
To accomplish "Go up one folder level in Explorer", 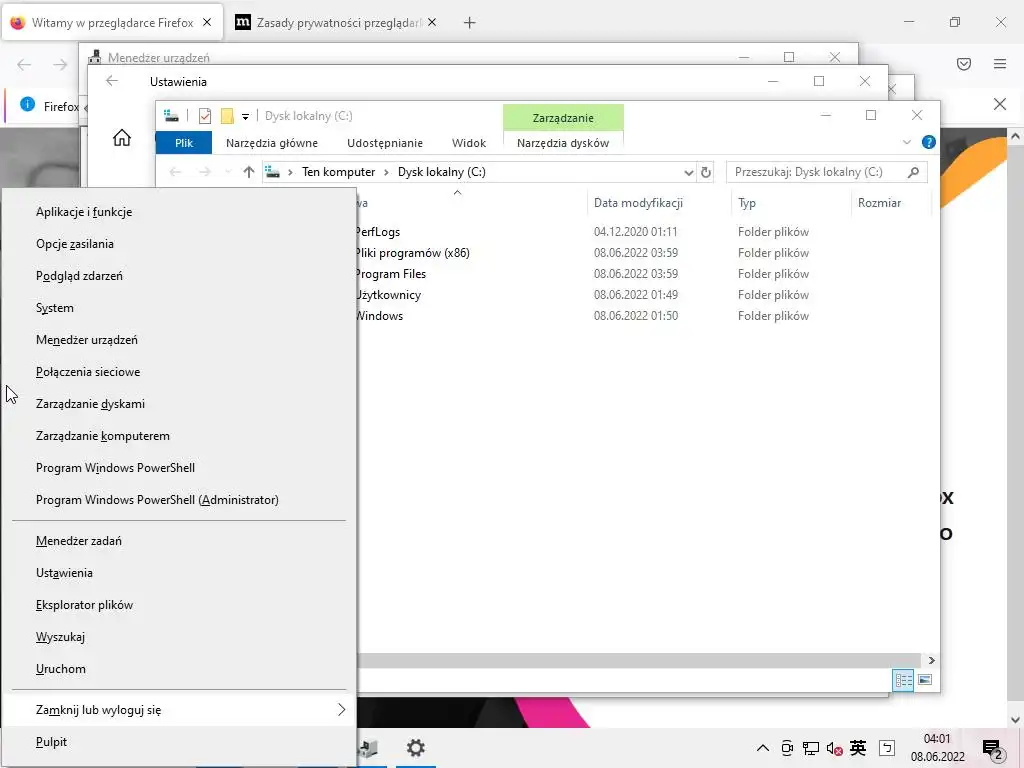I will pyautogui.click(x=248, y=172).
